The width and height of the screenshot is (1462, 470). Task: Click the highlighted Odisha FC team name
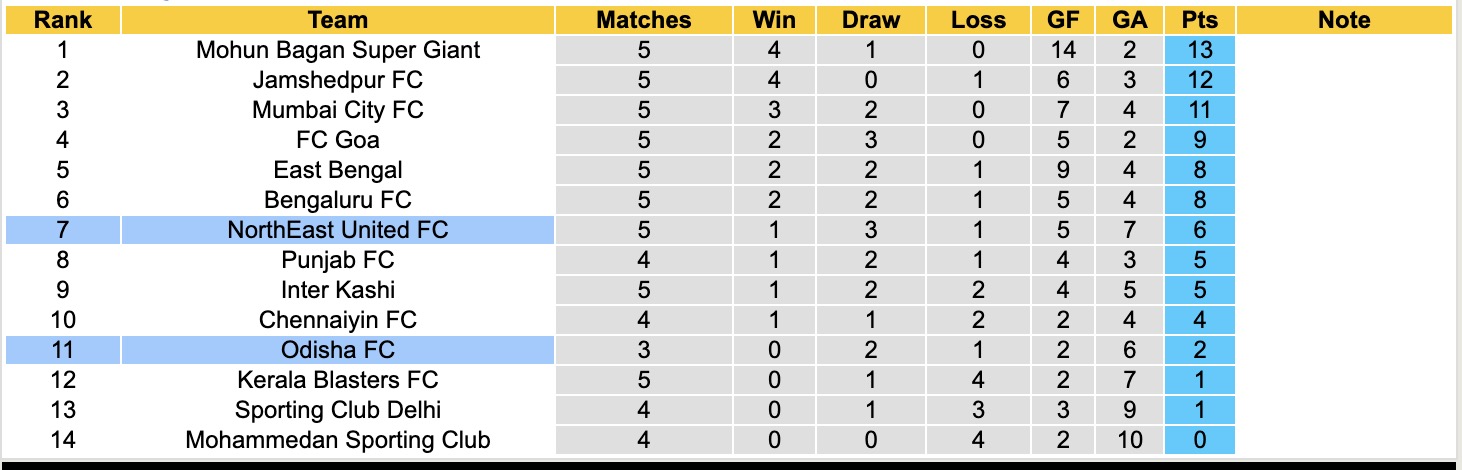point(338,350)
